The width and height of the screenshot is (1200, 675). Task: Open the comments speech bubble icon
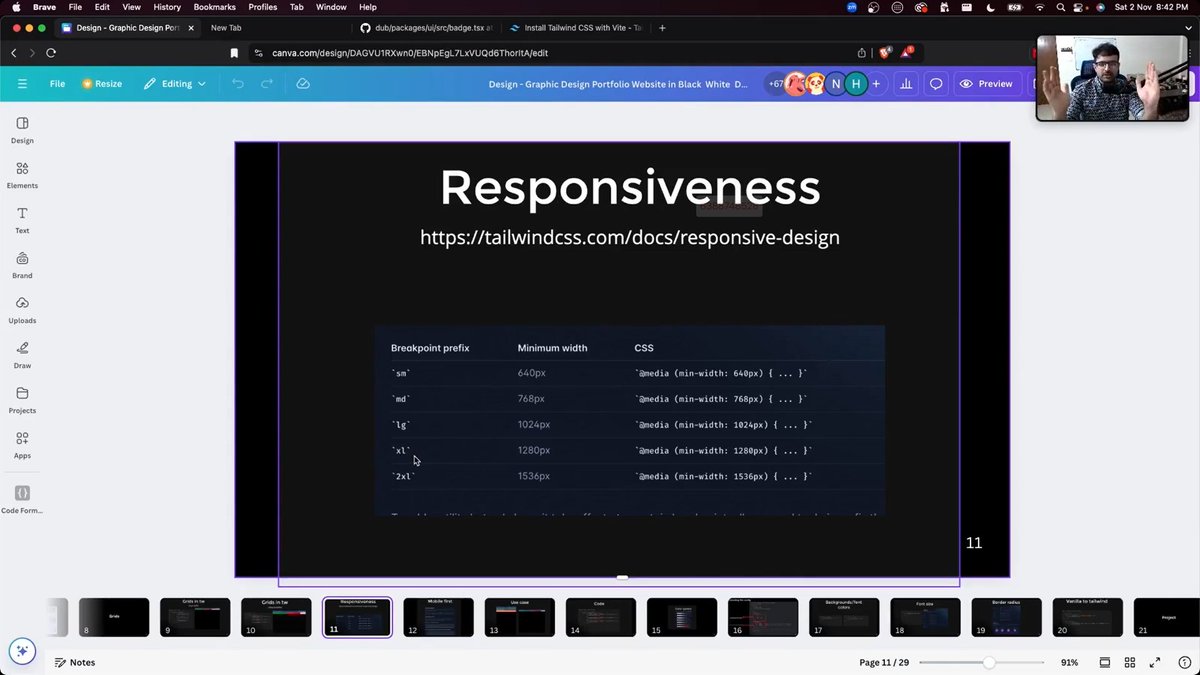(936, 84)
